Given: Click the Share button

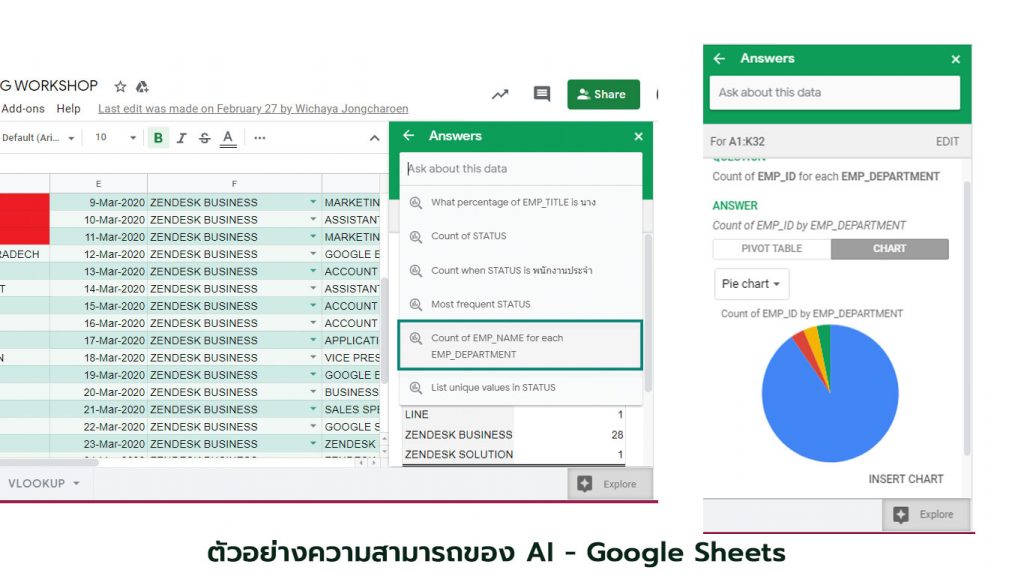Looking at the screenshot, I should pos(603,94).
